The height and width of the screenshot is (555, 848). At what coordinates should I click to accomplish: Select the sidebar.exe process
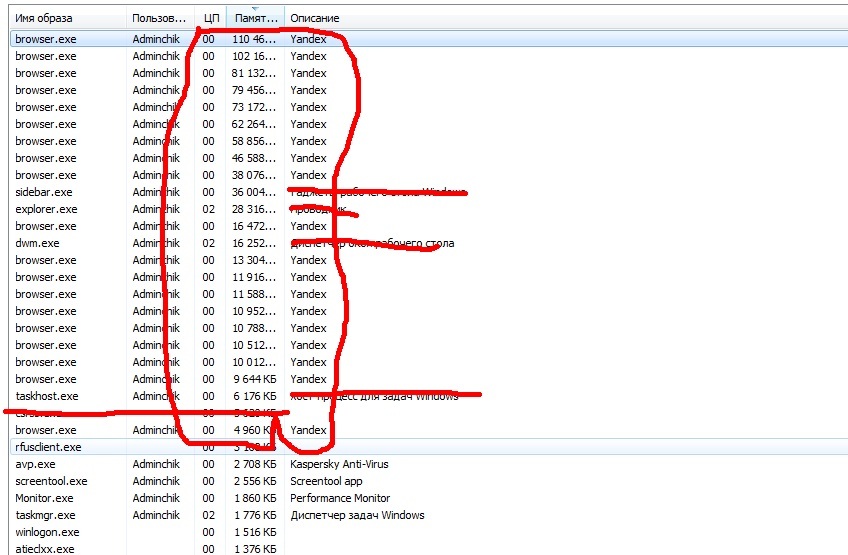tap(429, 192)
